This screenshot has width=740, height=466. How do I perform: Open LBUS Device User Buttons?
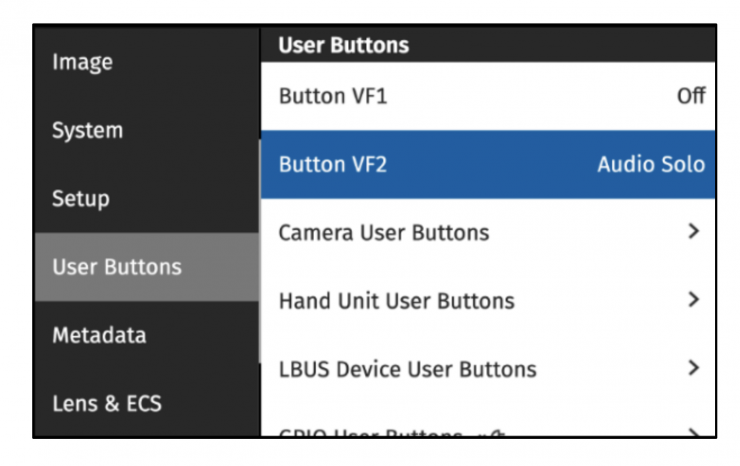point(407,369)
